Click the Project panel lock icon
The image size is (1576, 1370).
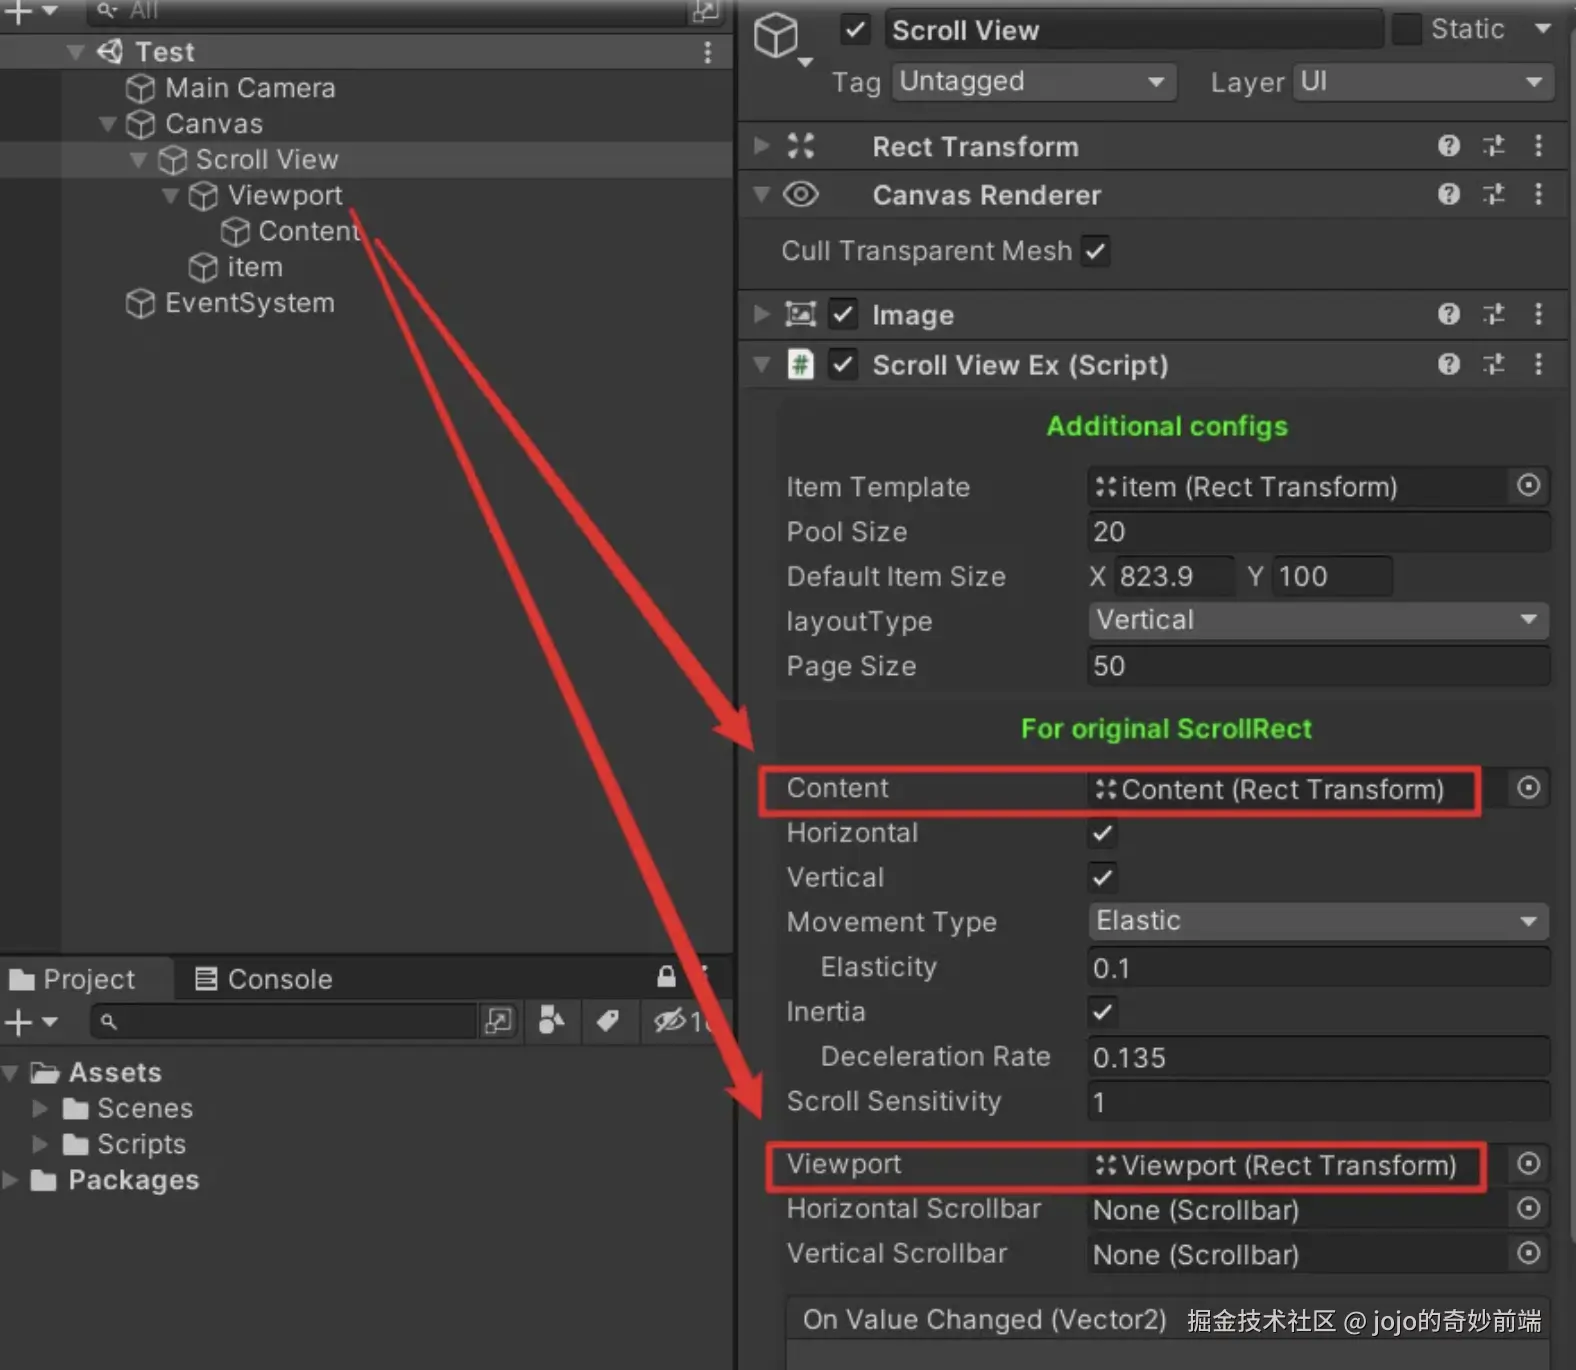tap(666, 977)
